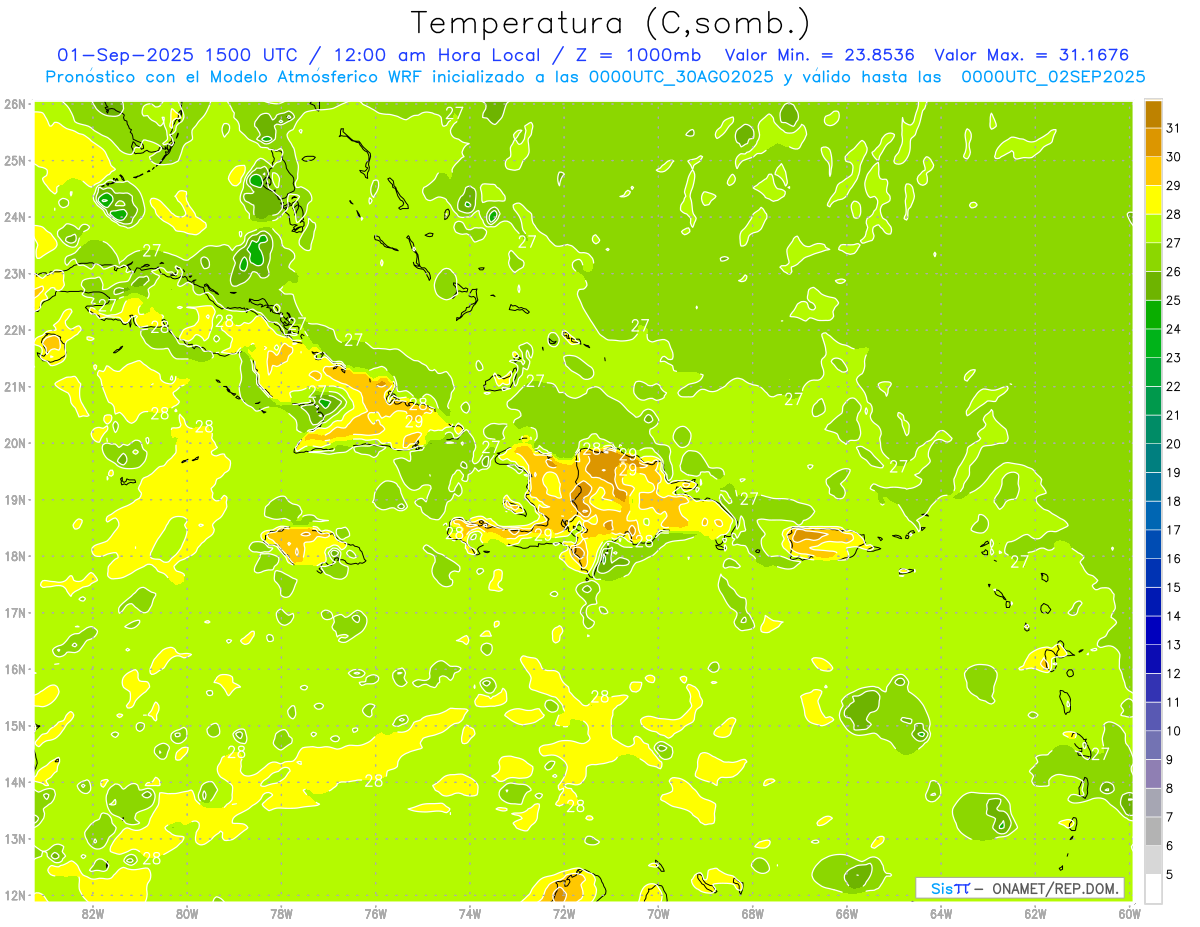Click the 14N latitude axis label

tap(15, 782)
